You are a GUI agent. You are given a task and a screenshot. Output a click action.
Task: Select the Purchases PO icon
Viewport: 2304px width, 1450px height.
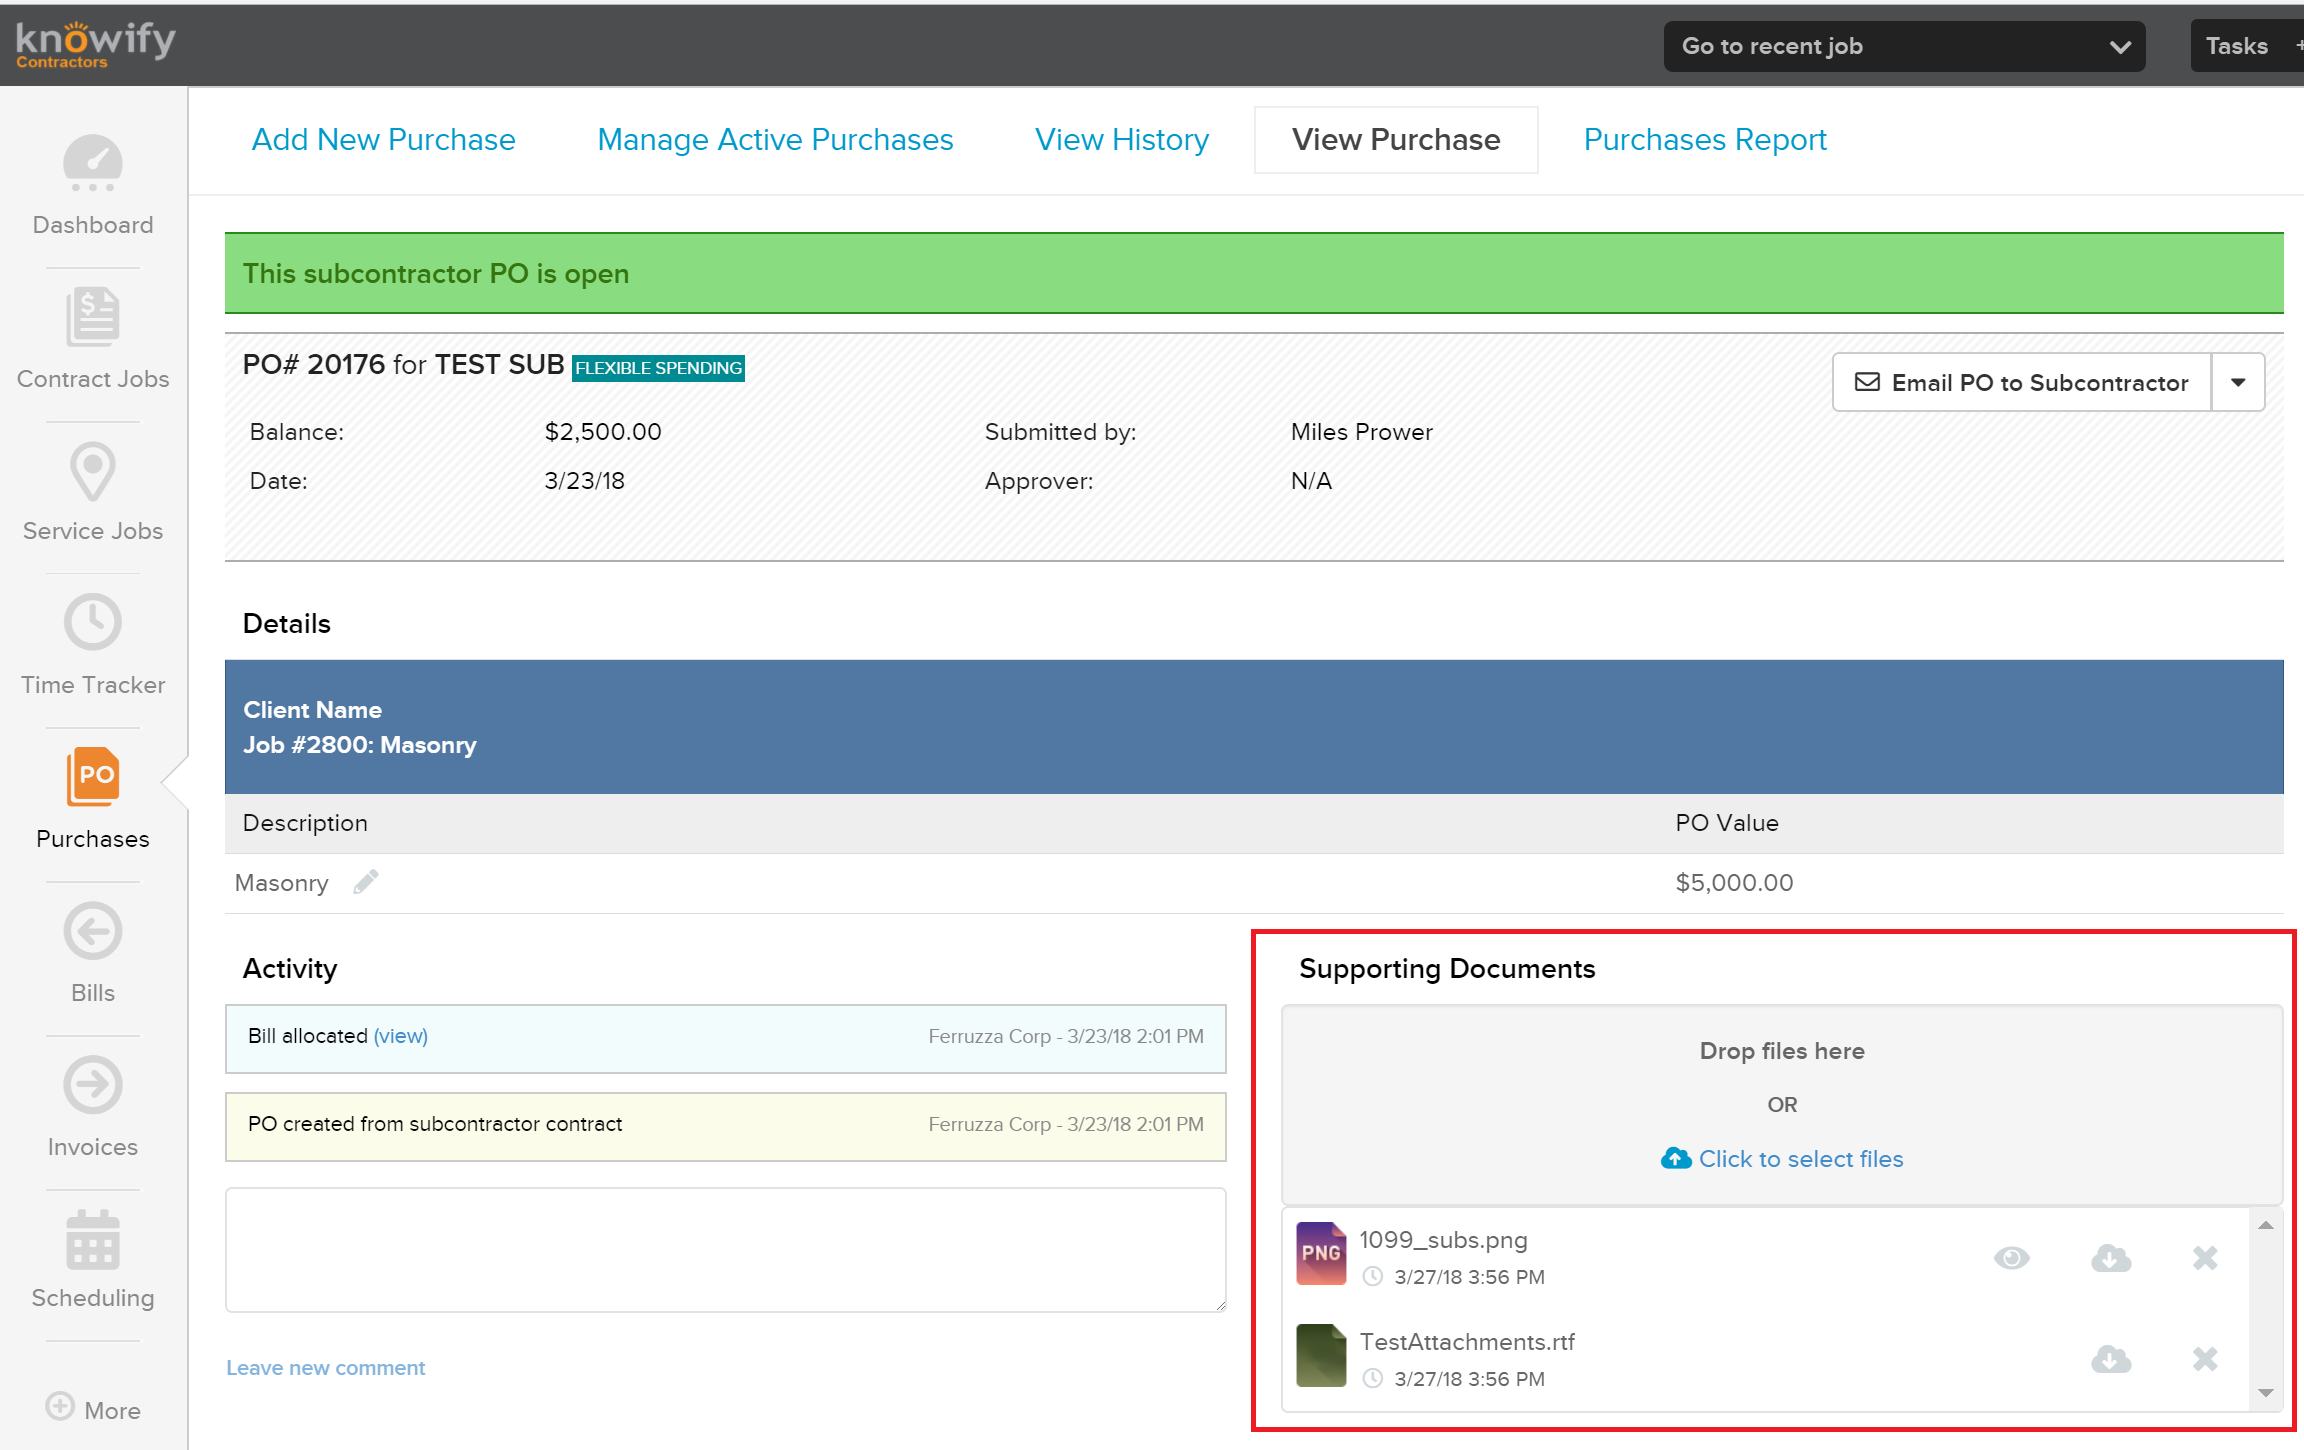[93, 776]
